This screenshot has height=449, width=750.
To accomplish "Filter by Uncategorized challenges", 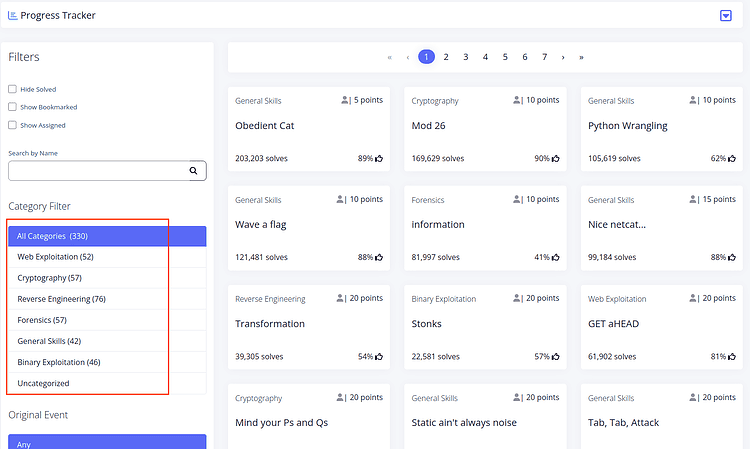I will coord(107,383).
